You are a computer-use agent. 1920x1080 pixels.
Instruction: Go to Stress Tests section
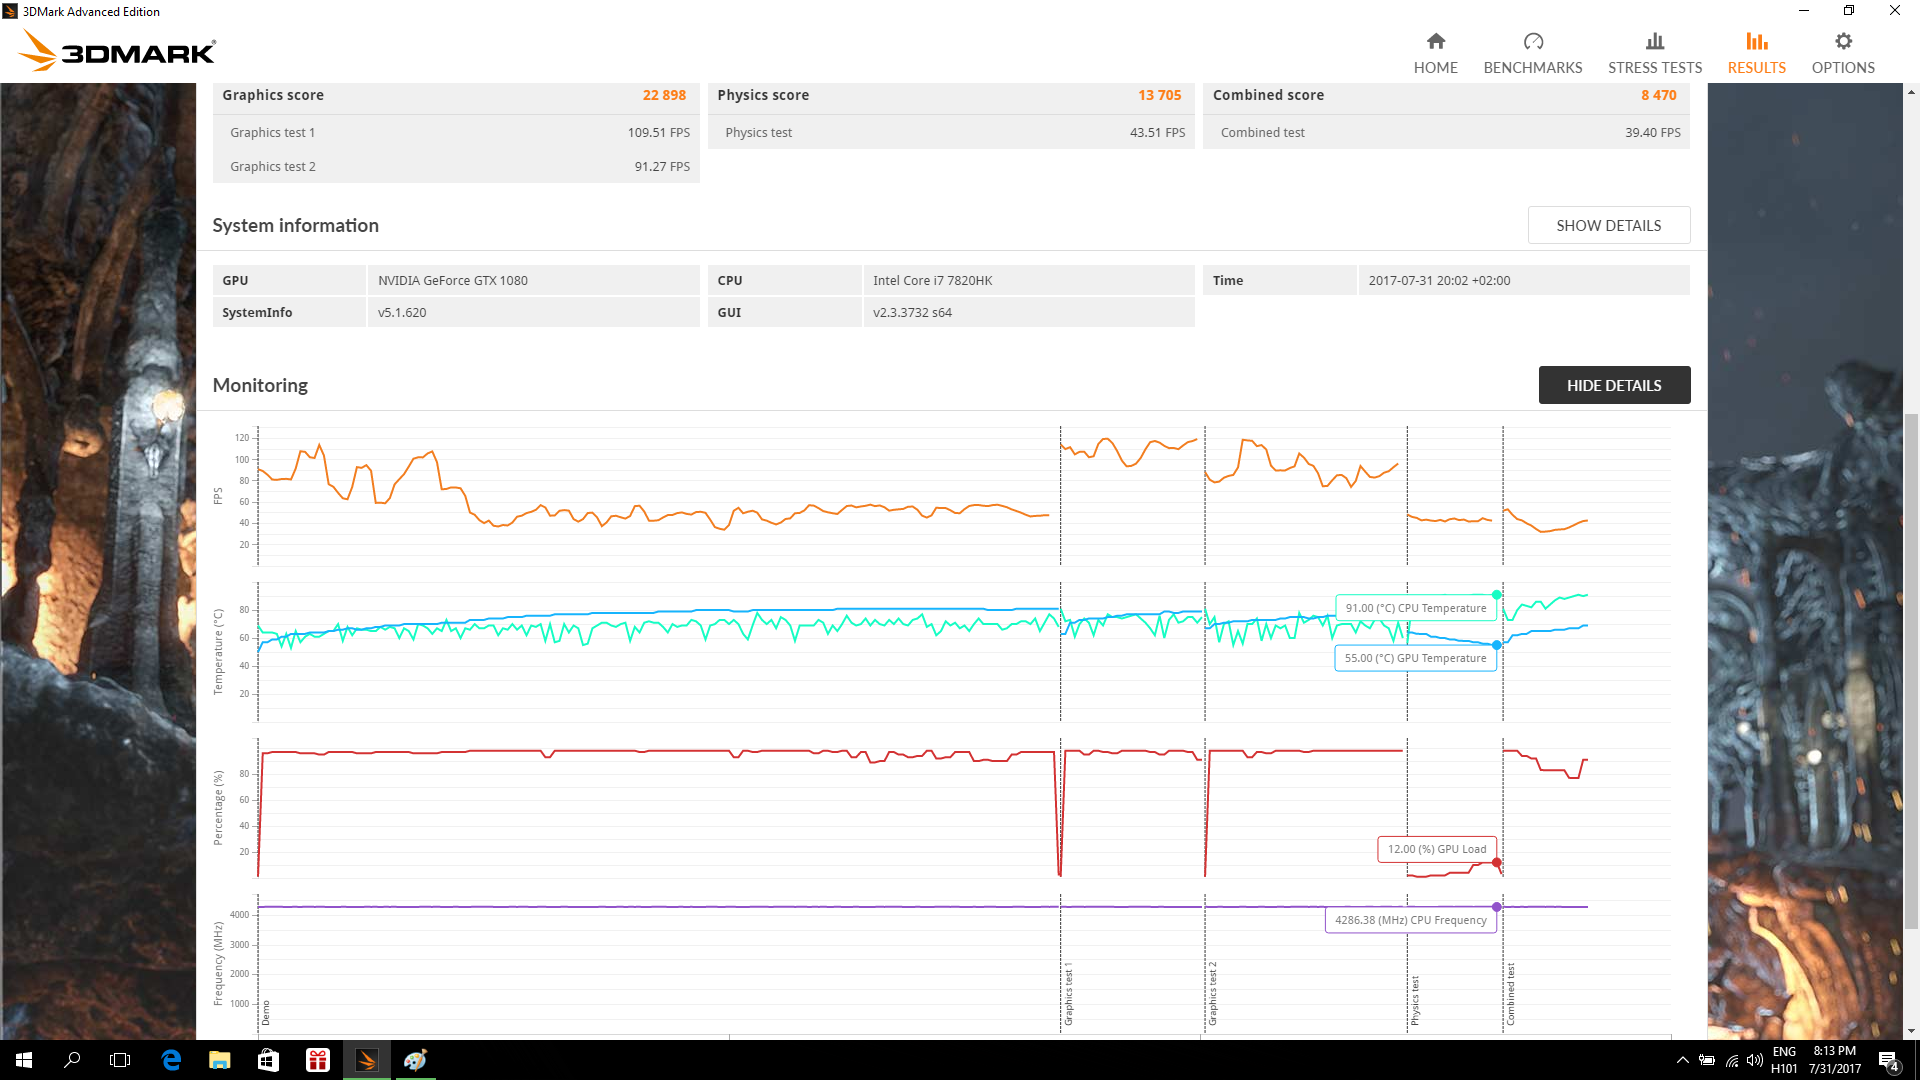point(1654,53)
